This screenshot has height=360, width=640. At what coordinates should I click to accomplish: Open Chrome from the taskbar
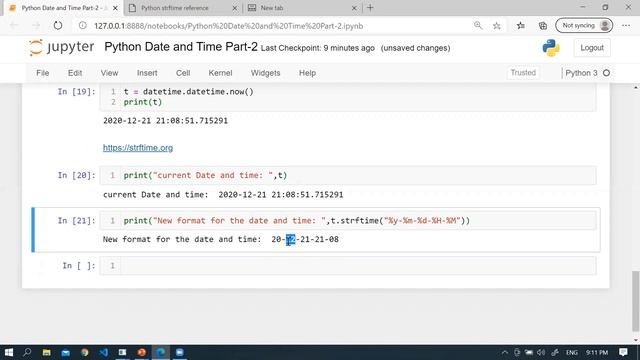click(84, 352)
